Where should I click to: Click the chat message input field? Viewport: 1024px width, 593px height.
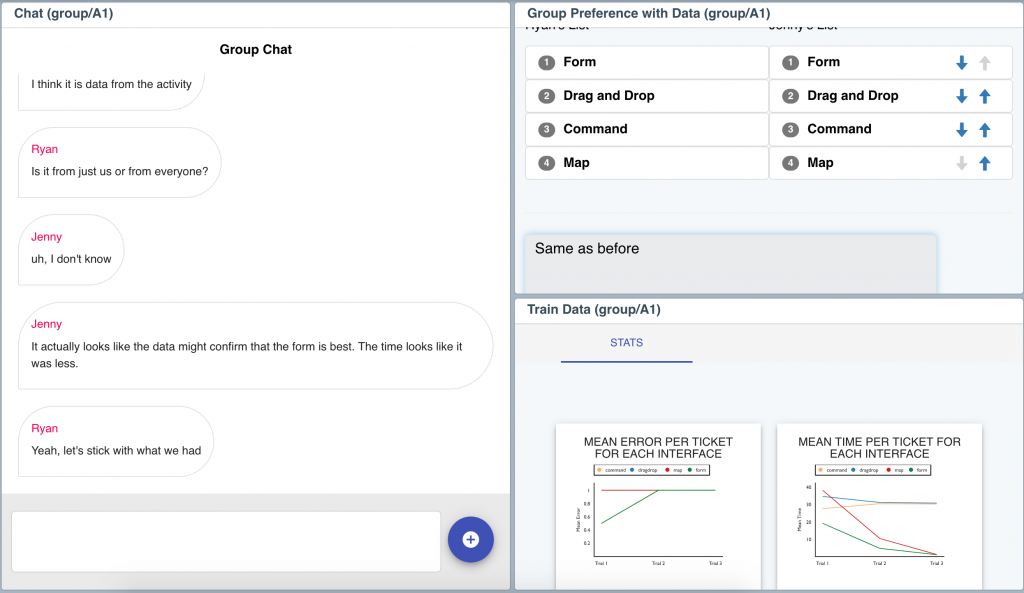point(226,541)
